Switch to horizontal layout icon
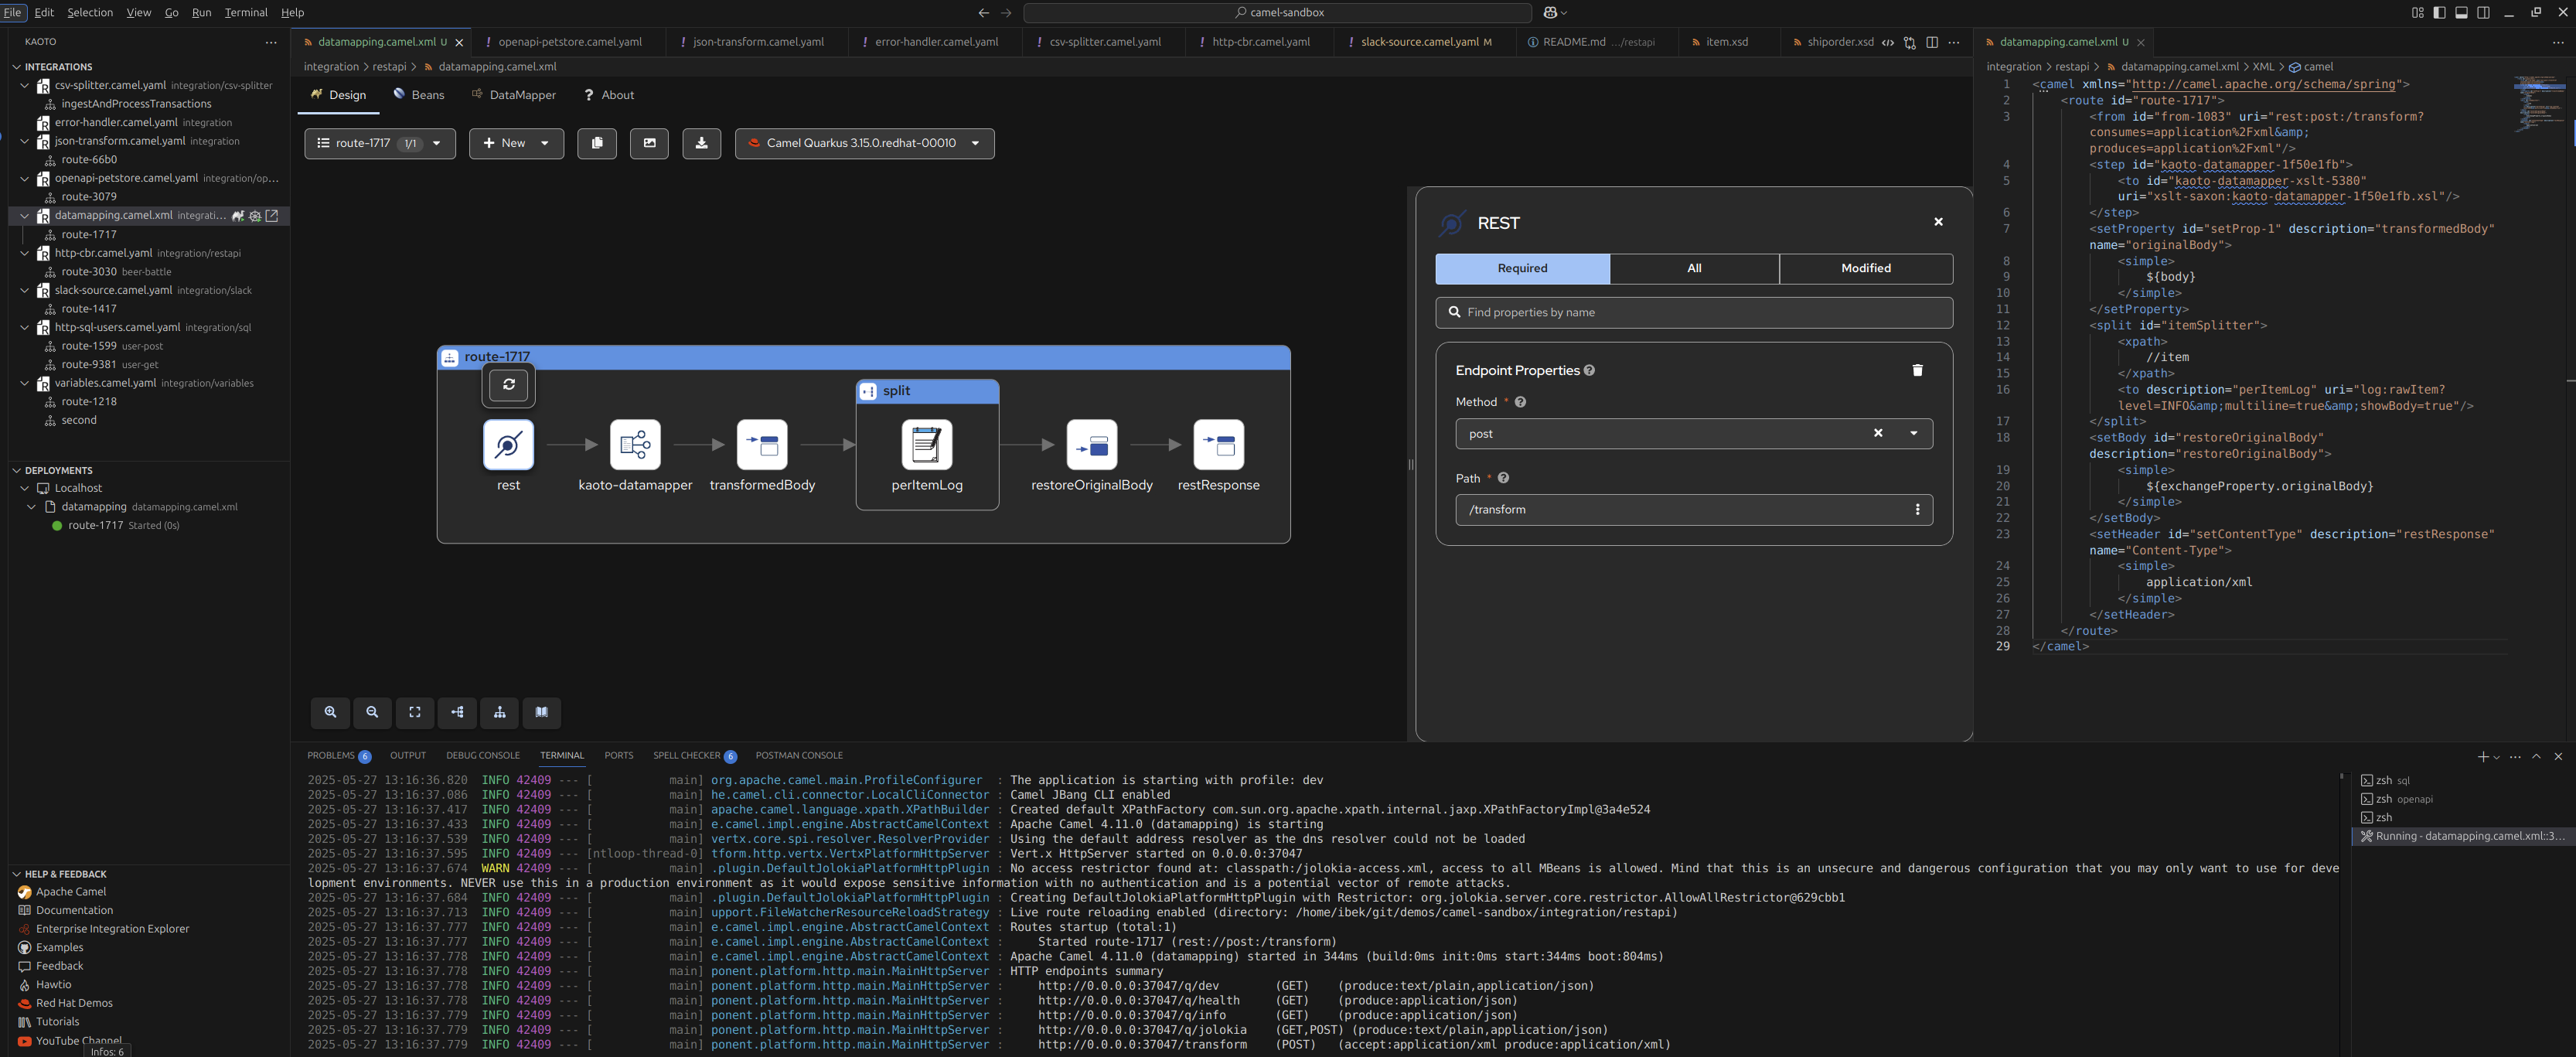The image size is (2576, 1057). (457, 712)
